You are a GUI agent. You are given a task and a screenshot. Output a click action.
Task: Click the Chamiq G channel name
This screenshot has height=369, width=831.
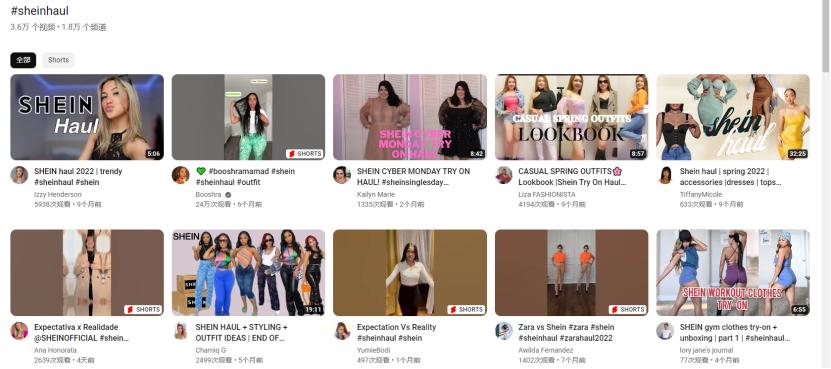pos(210,350)
